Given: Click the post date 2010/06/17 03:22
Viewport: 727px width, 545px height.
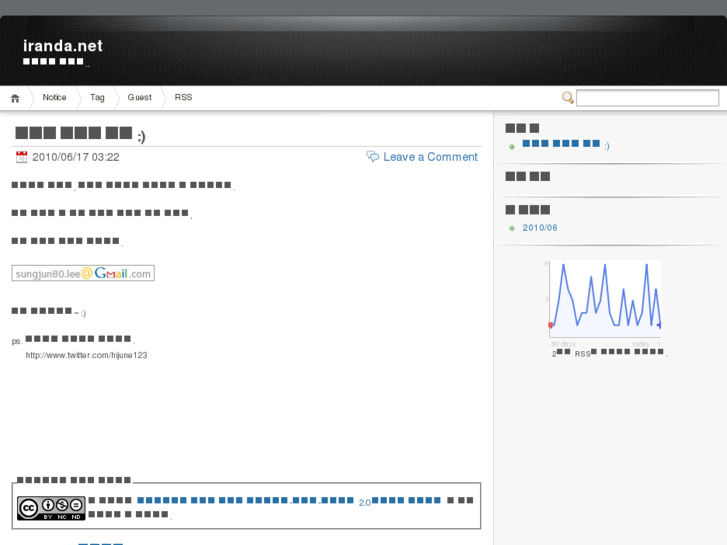Looking at the screenshot, I should 76,157.
